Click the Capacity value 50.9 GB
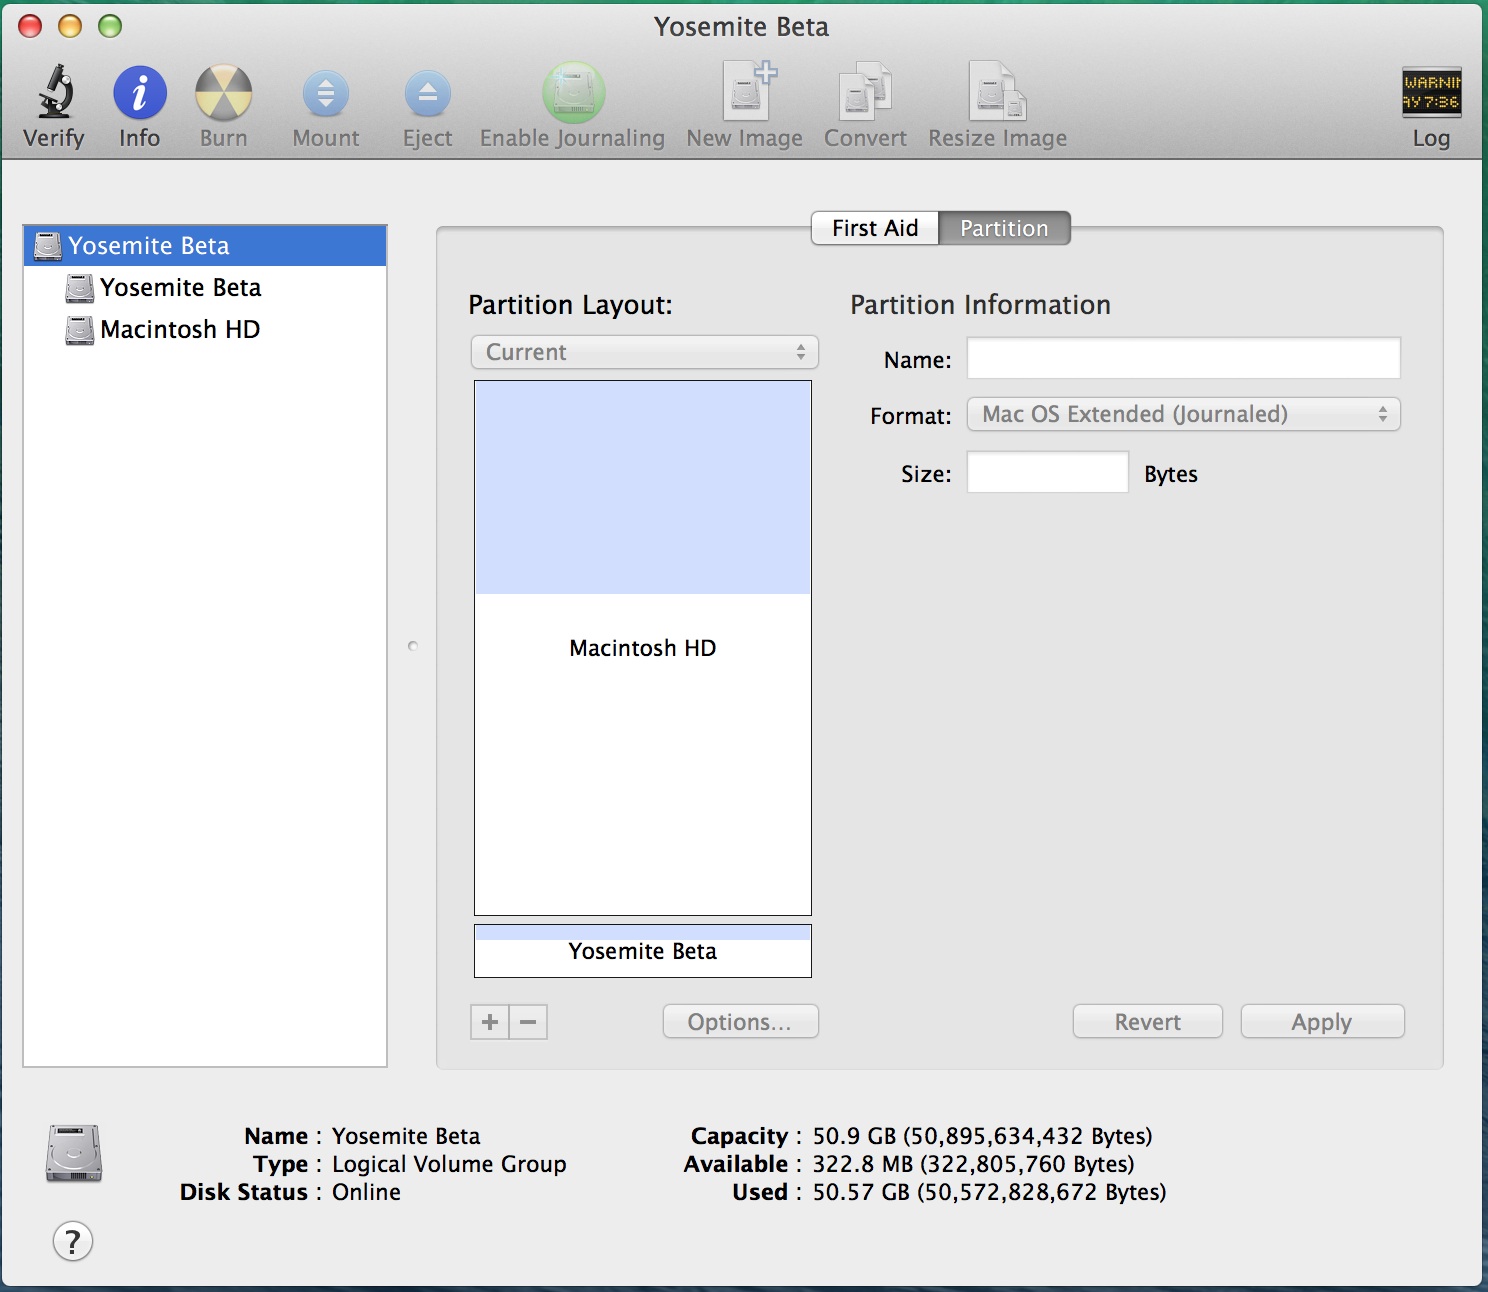1488x1292 pixels. click(x=982, y=1136)
